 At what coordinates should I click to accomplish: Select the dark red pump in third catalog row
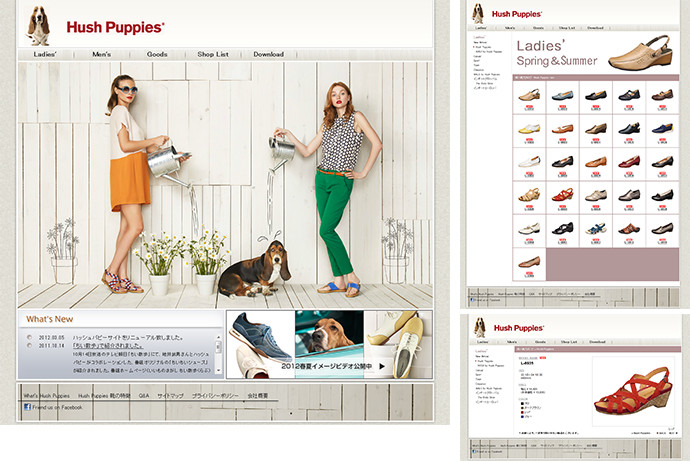coord(629,164)
